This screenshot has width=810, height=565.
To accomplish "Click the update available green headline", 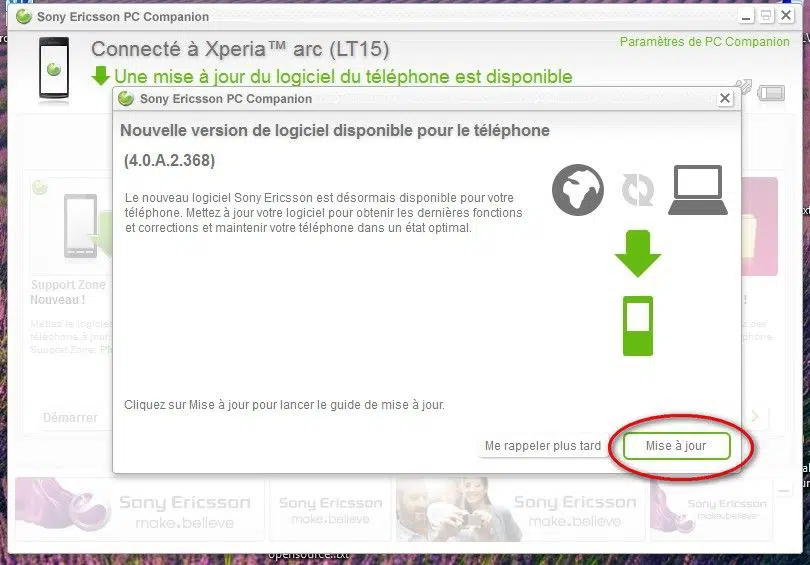I will click(343, 77).
